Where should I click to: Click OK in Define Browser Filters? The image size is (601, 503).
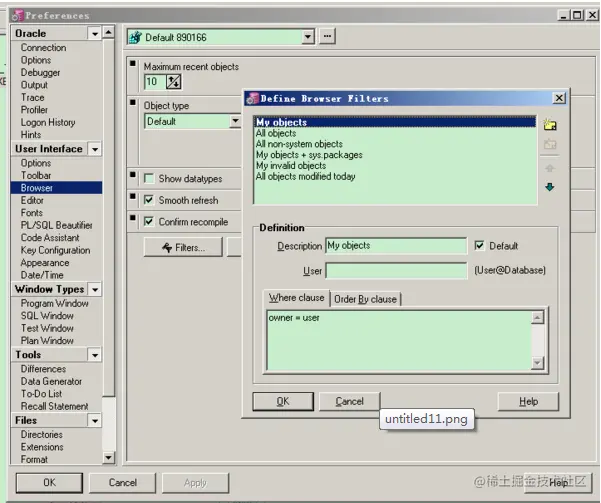click(283, 401)
